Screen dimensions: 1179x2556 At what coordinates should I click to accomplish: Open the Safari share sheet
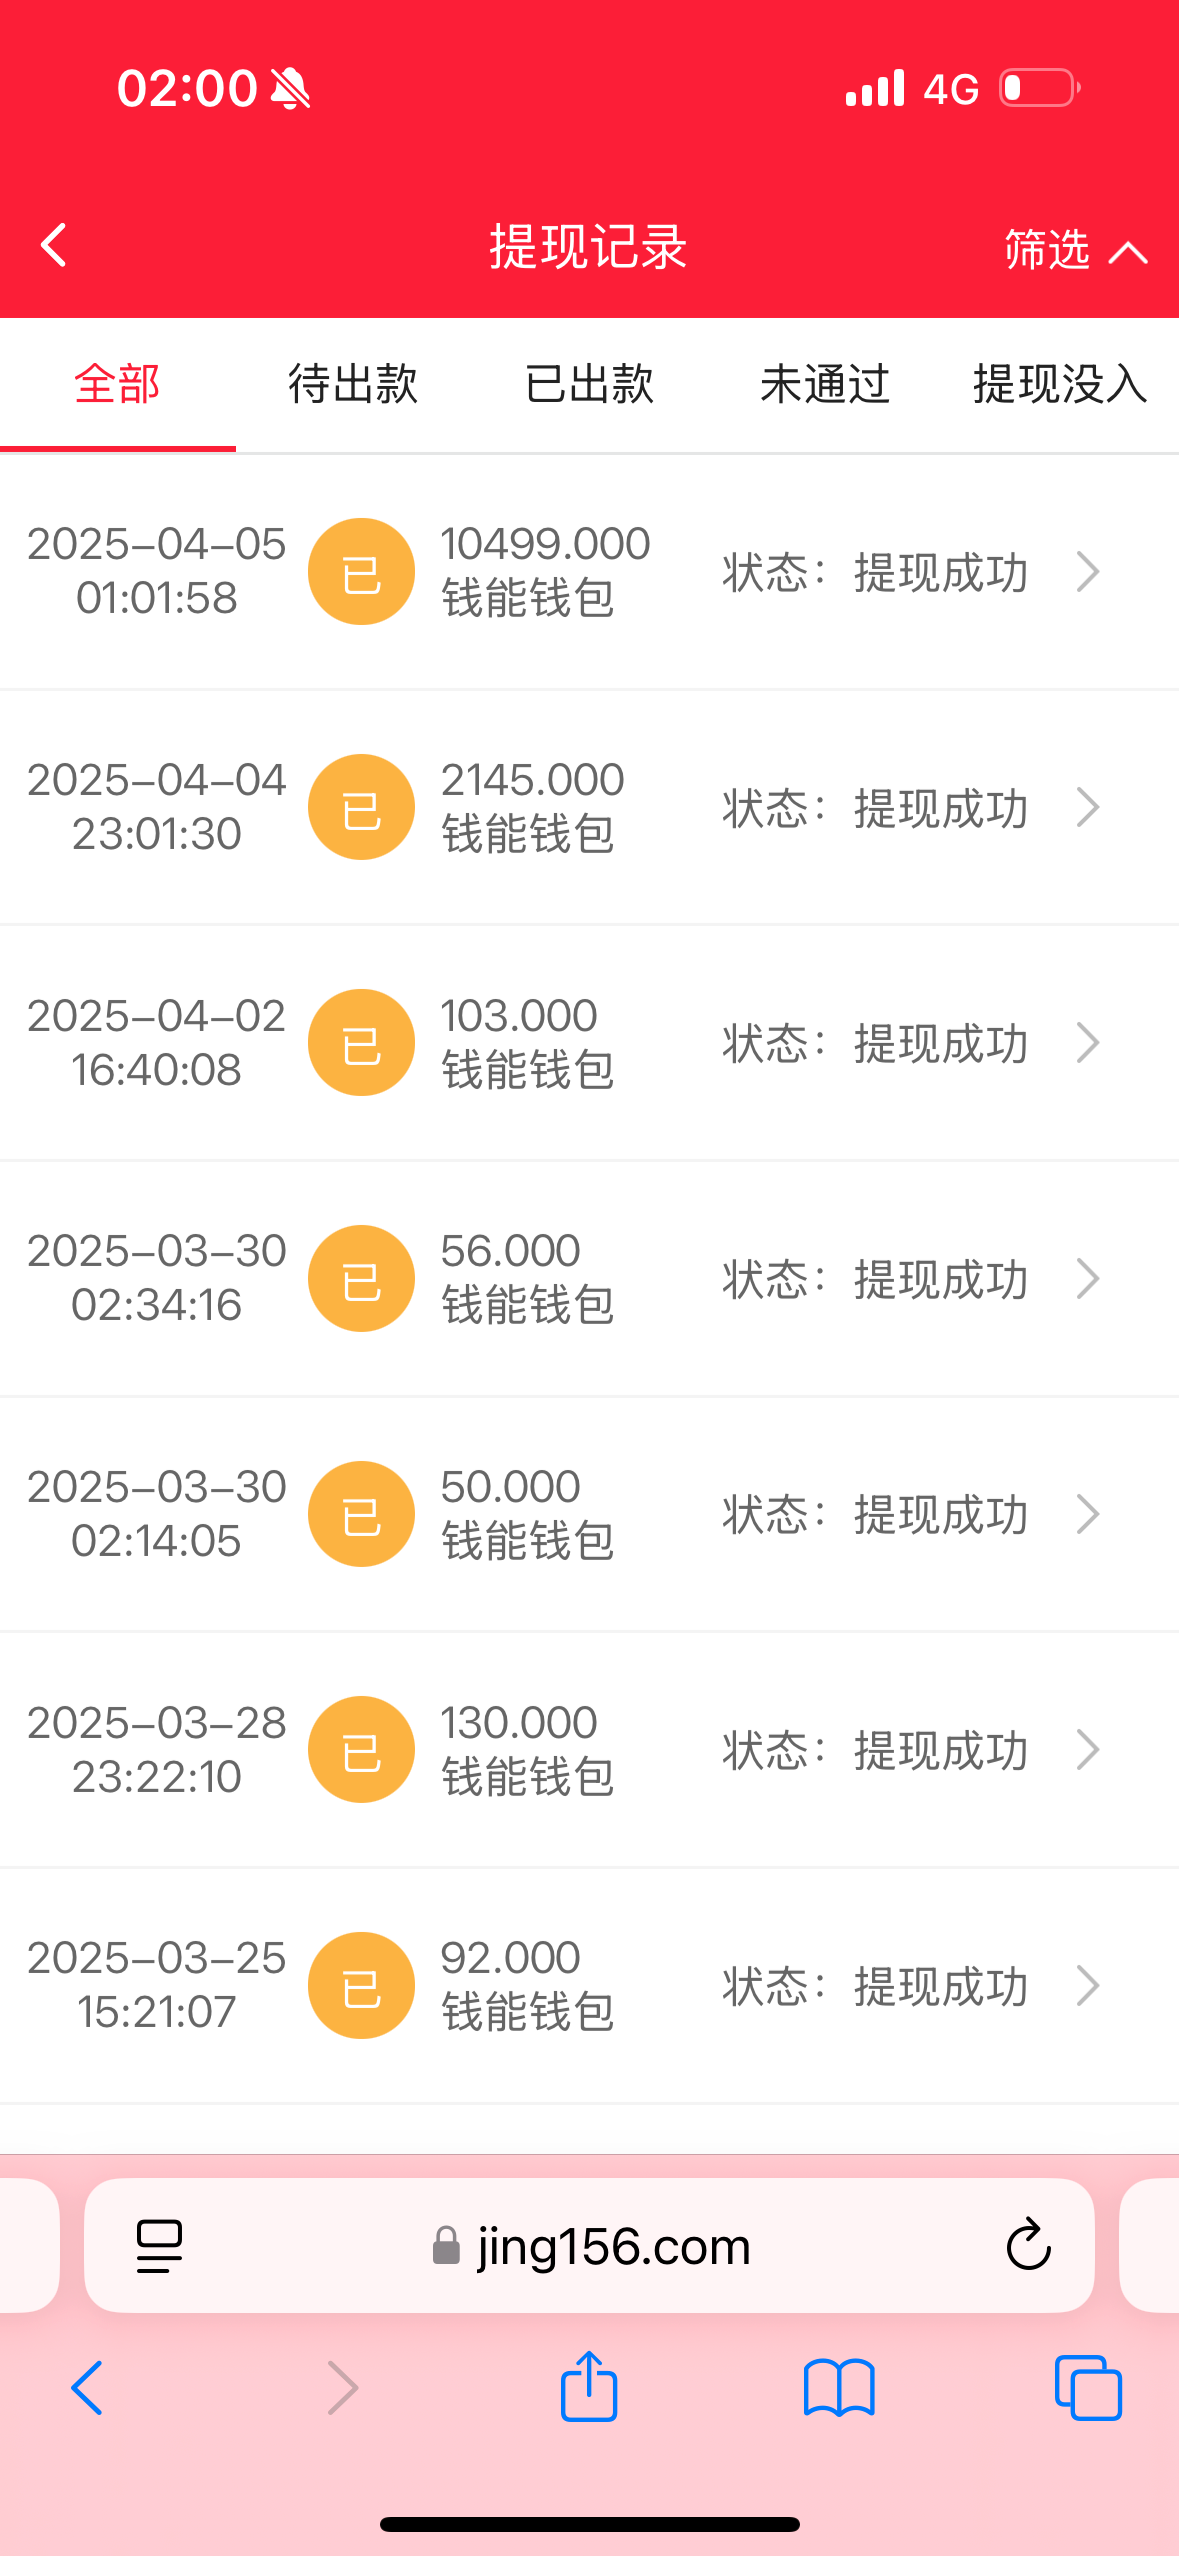click(x=589, y=2388)
